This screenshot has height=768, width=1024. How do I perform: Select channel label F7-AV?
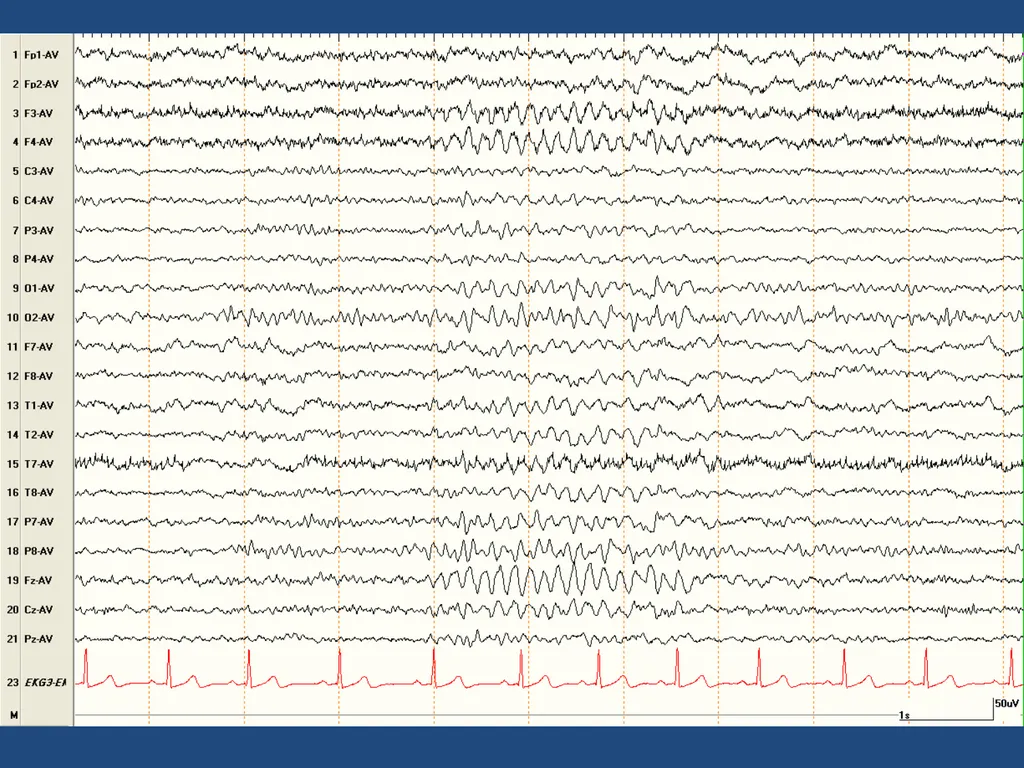coord(39,347)
